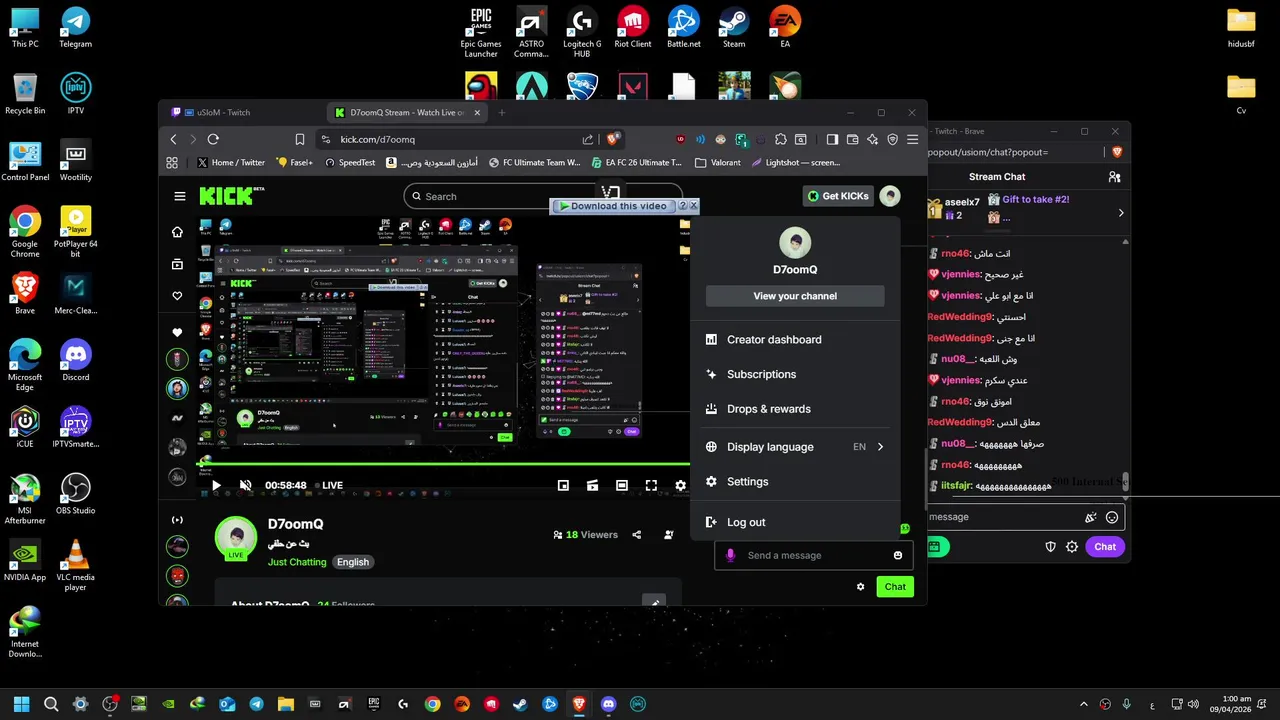Image resolution: width=1280 pixels, height=720 pixels.
Task: Click Twitch chat shield mode icon
Action: pos(1050,547)
